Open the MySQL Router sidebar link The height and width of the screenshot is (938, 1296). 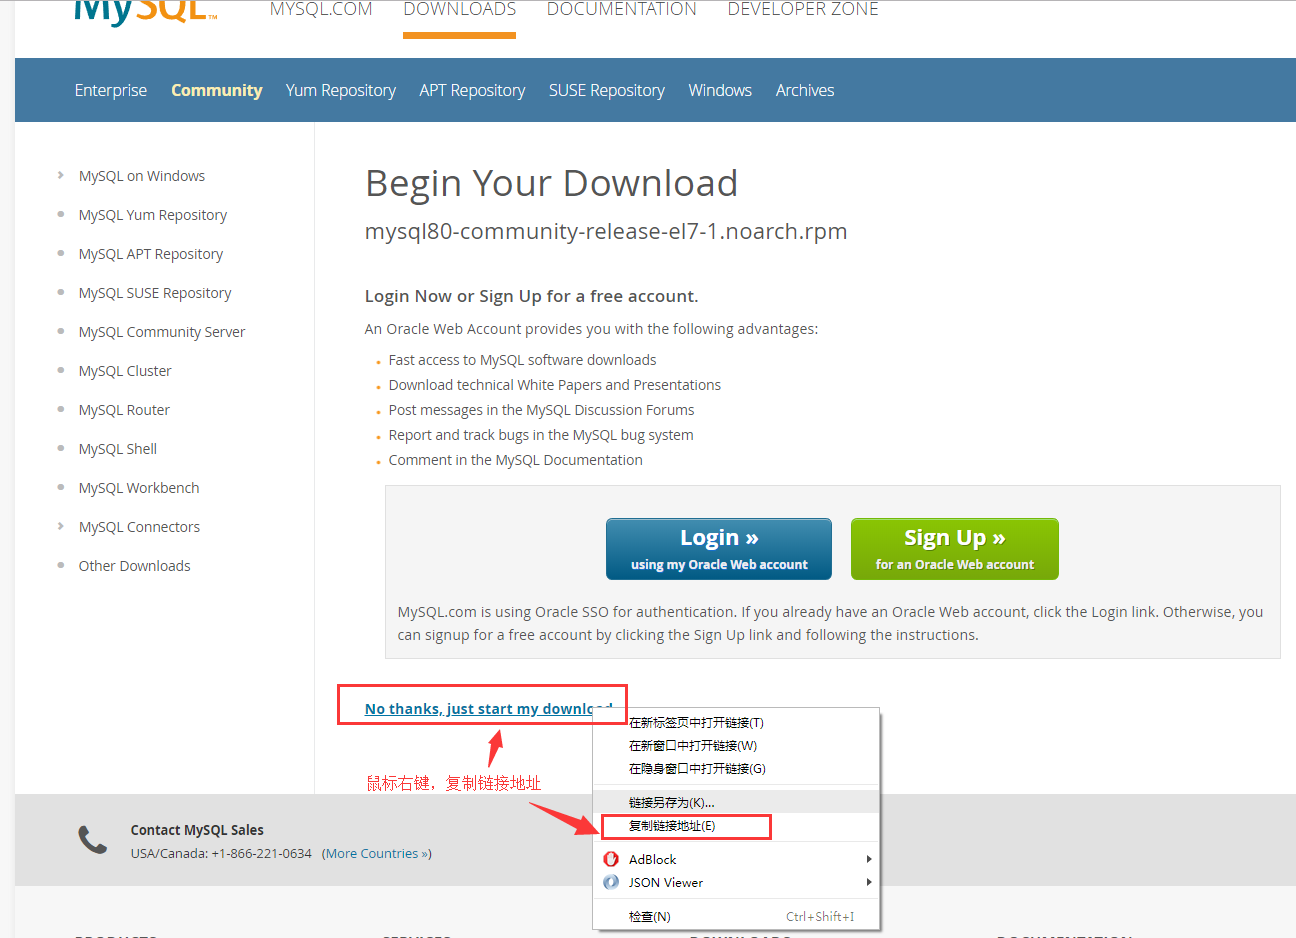tap(124, 410)
